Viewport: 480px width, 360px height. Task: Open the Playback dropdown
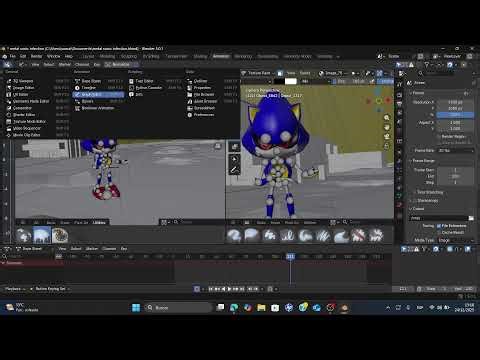15,289
